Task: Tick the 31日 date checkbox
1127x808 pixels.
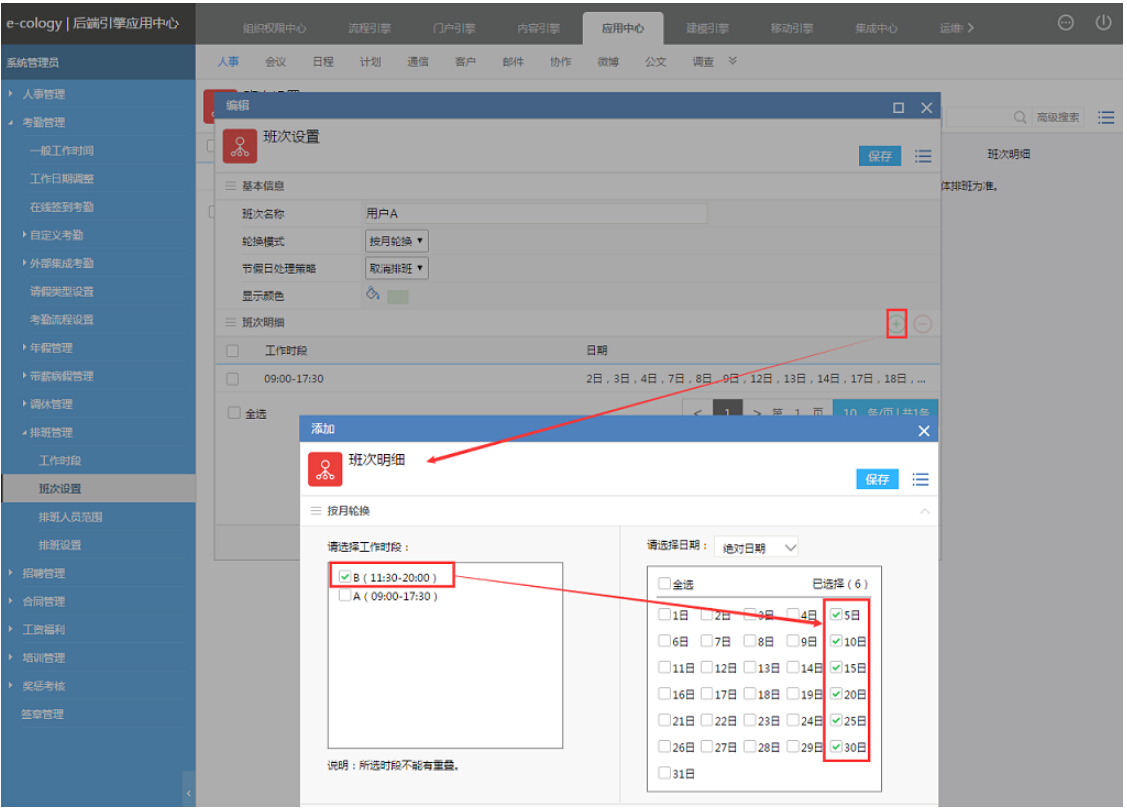Action: 665,773
